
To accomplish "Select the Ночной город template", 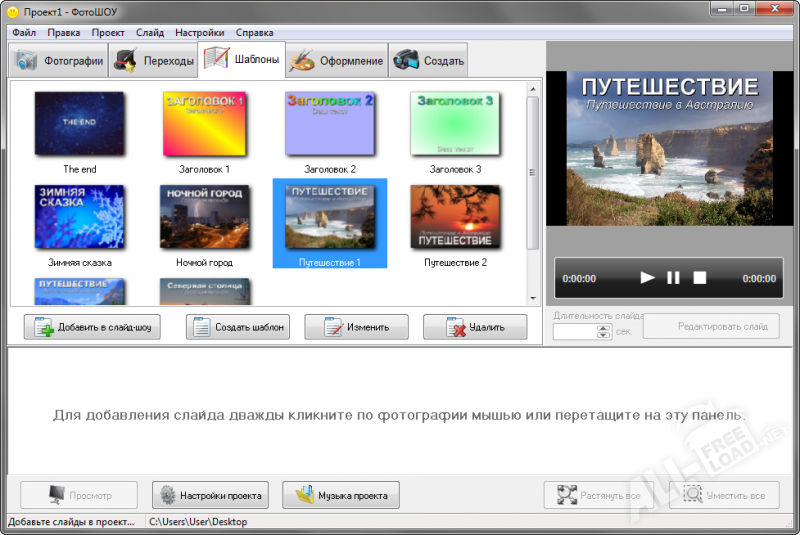I will 205,217.
